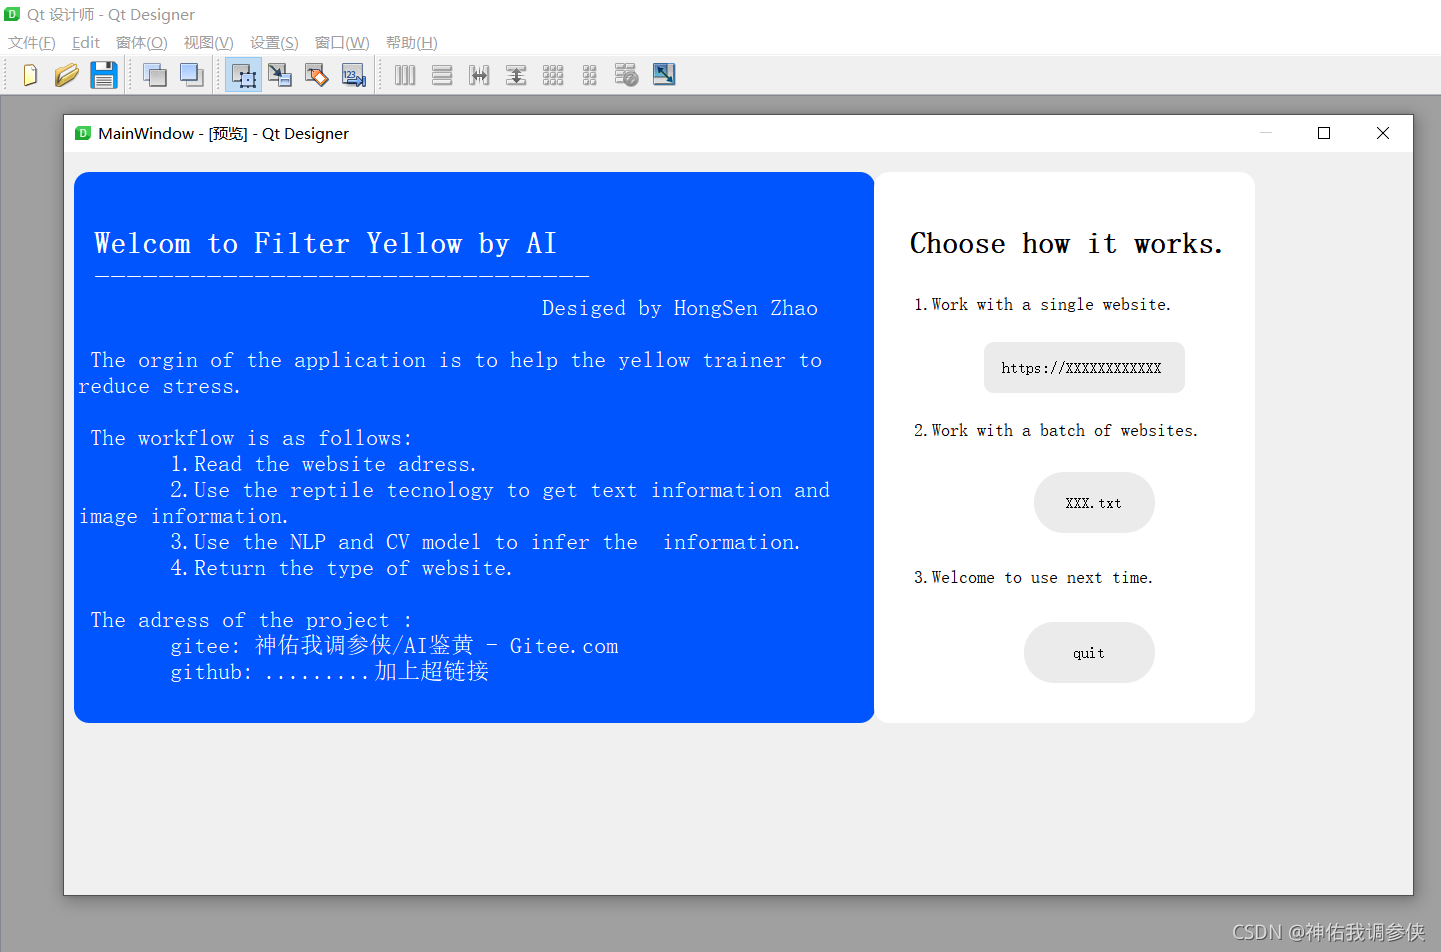Image resolution: width=1441 pixels, height=952 pixels.
Task: Select the Edit Widgets mode icon
Action: point(243,75)
